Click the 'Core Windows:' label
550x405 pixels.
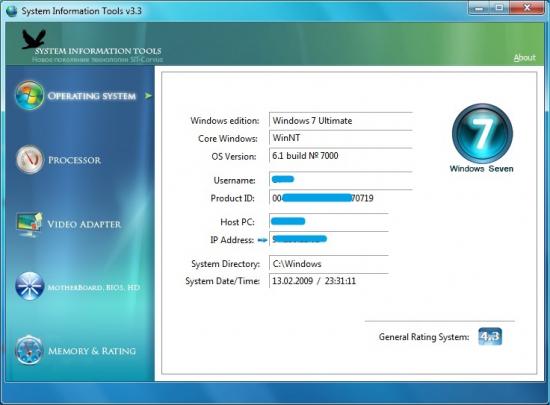point(228,139)
